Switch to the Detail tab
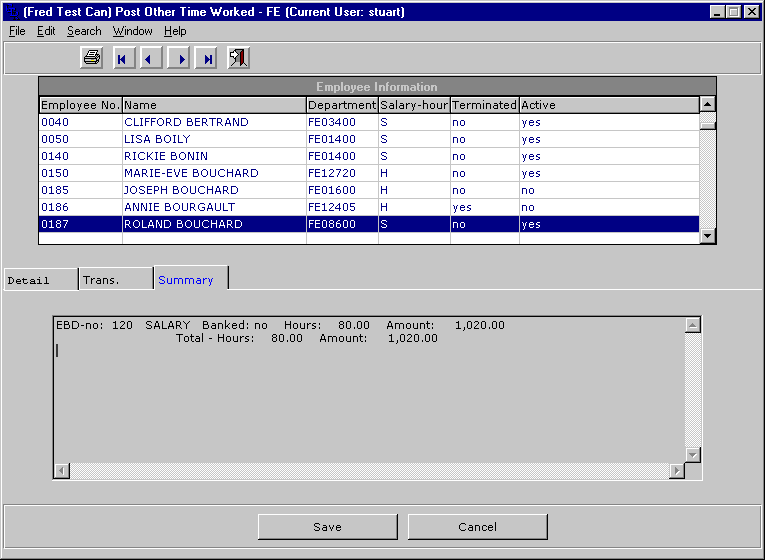This screenshot has width=765, height=560. point(40,280)
